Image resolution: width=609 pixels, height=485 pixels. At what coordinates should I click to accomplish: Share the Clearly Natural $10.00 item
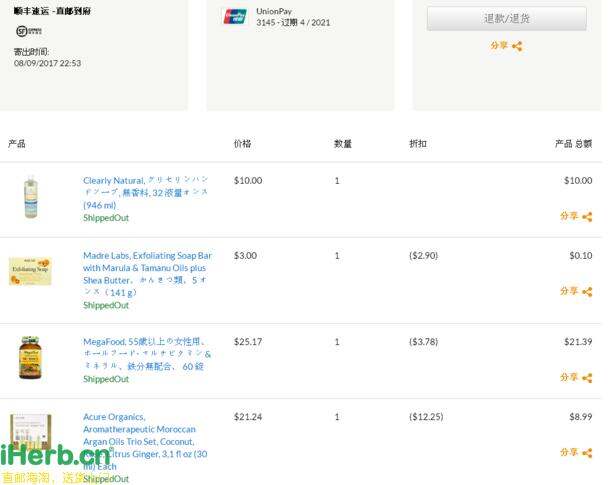click(576, 216)
